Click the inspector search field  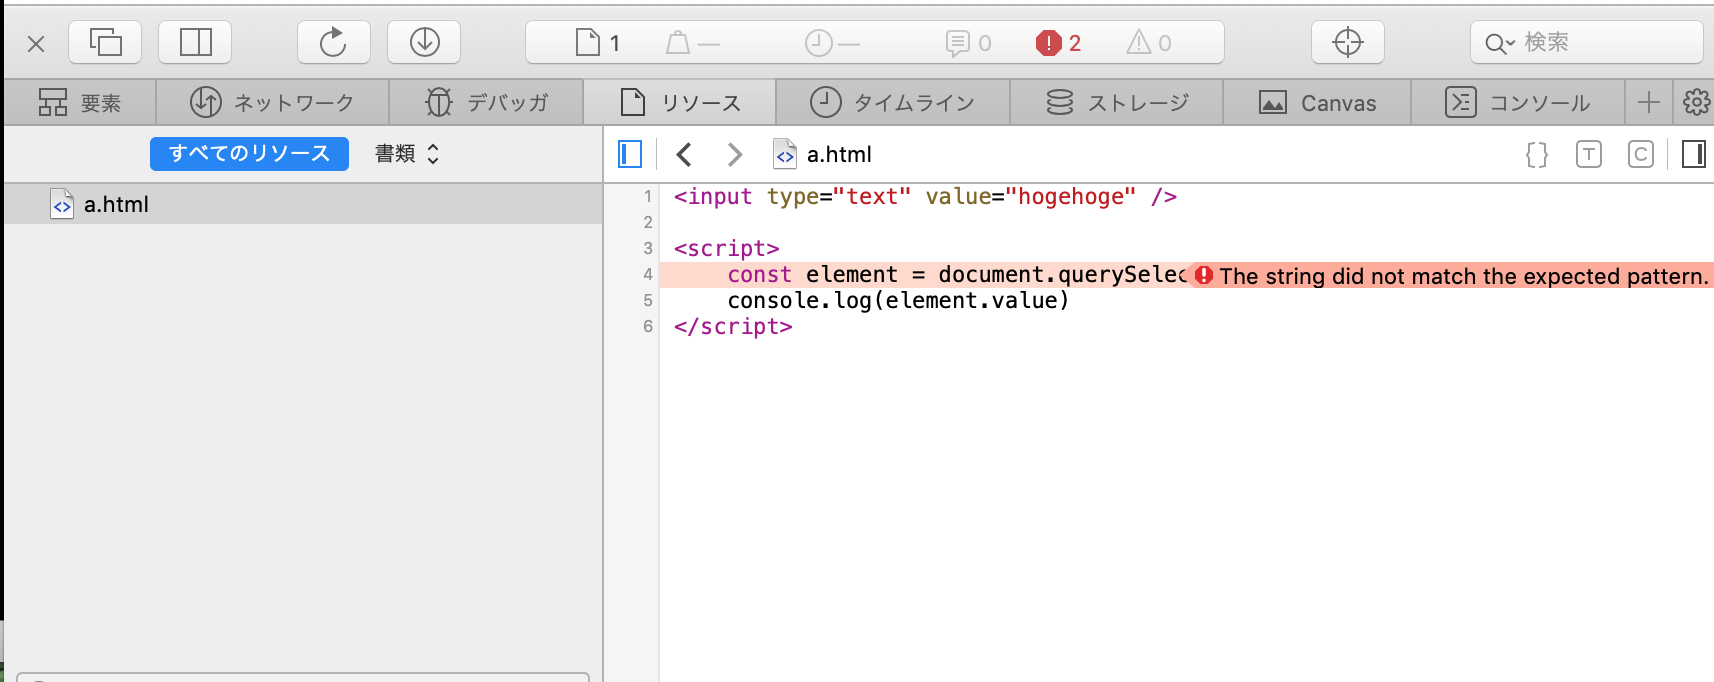(x=1586, y=42)
